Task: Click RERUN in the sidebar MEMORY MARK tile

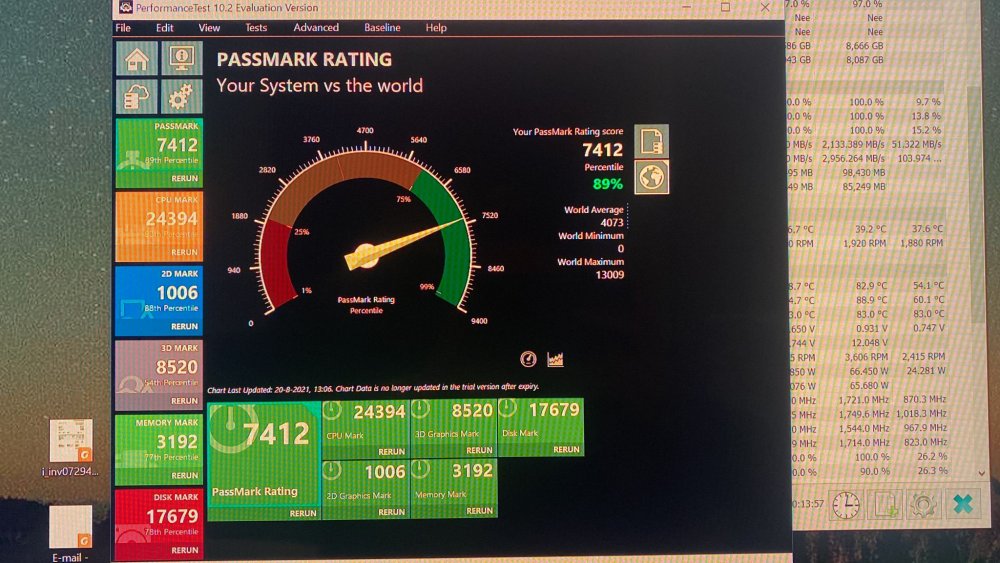Action: [184, 476]
